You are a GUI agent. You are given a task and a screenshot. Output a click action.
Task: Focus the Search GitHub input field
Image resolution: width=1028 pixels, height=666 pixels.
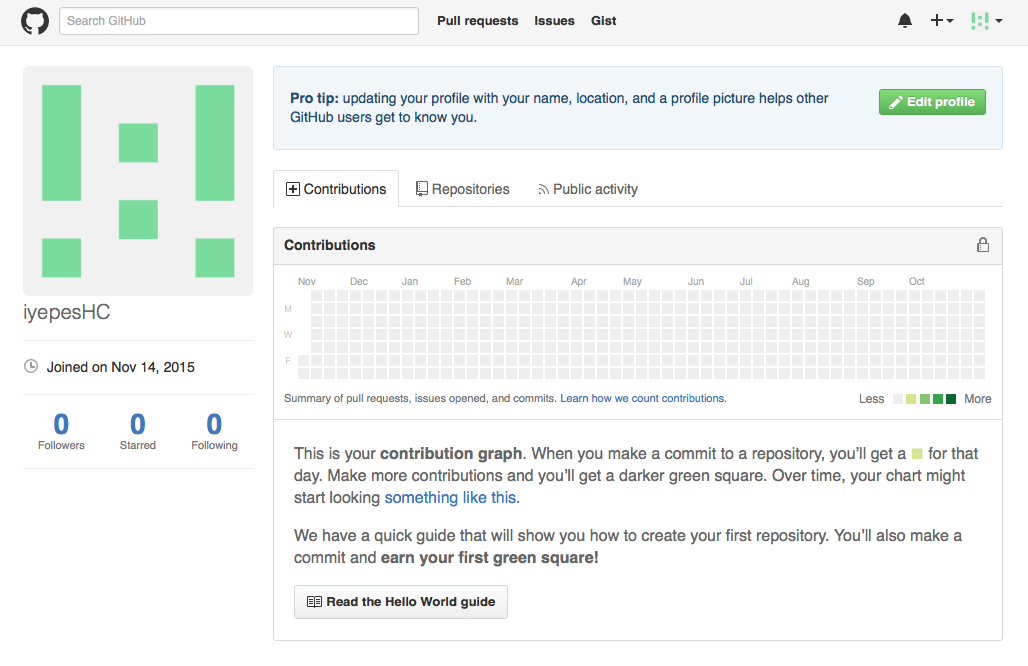pos(239,21)
